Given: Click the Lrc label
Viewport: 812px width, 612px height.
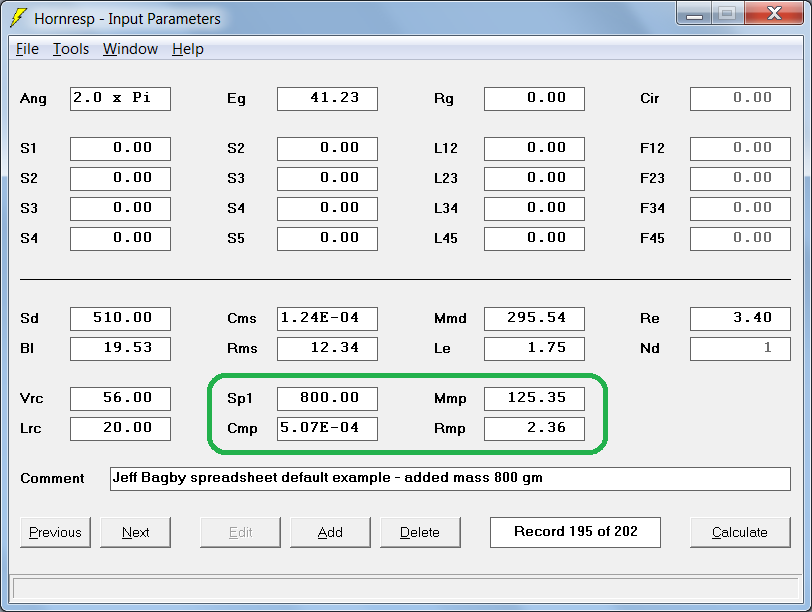Looking at the screenshot, I should (31, 429).
